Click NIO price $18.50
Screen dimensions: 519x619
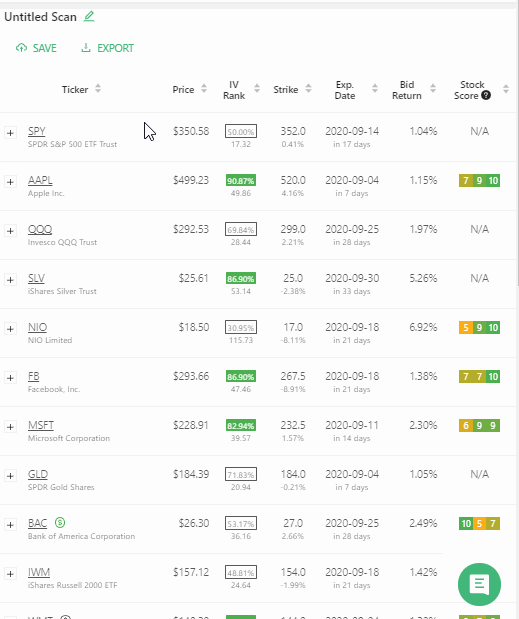(x=193, y=327)
